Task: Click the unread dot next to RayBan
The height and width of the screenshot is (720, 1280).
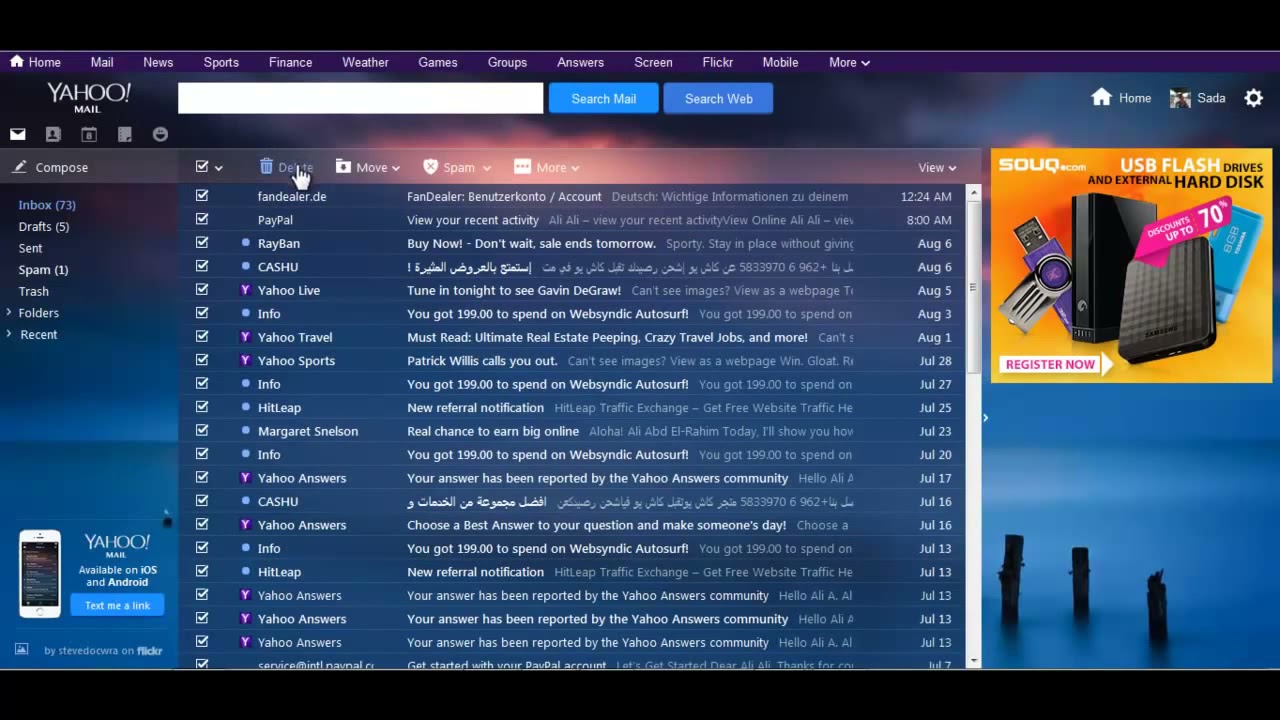Action: point(245,243)
